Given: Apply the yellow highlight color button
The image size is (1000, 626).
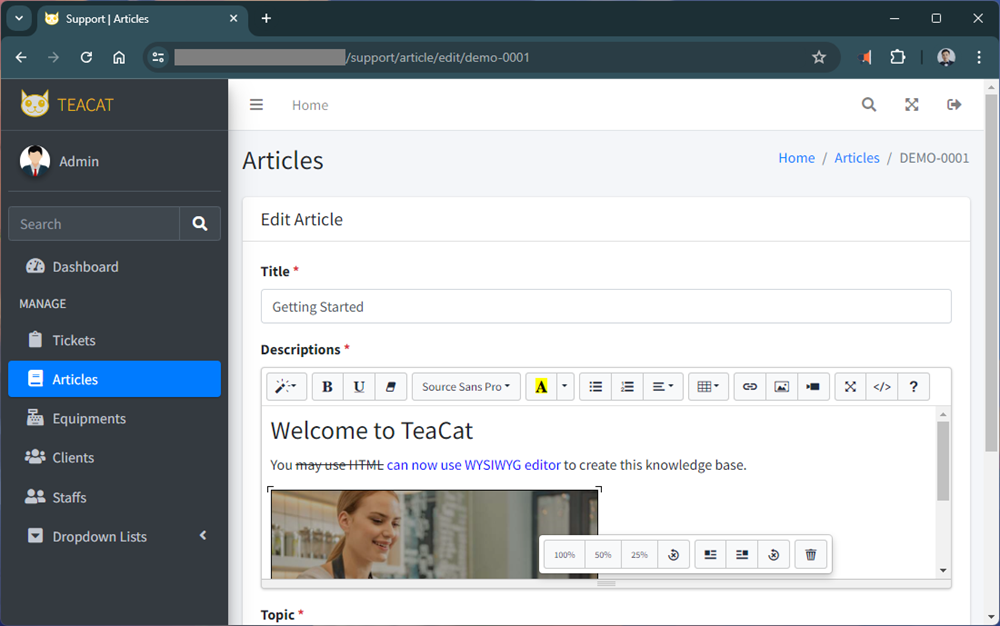Looking at the screenshot, I should coord(541,386).
